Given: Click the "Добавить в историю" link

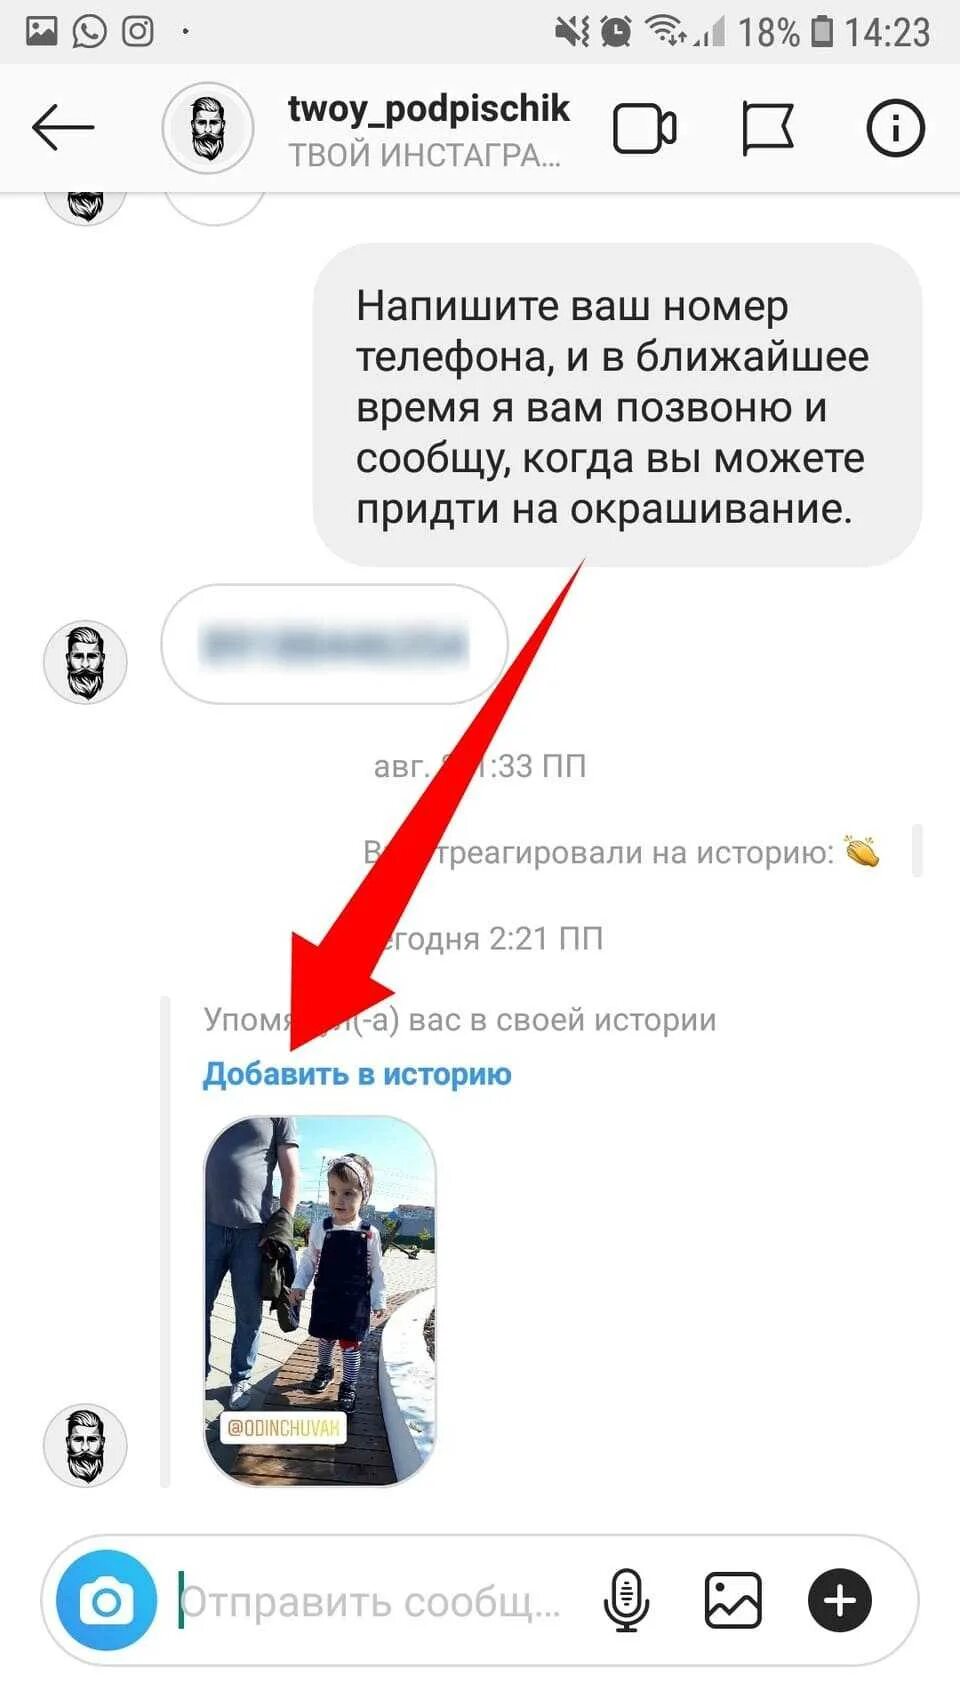Looking at the screenshot, I should (357, 1074).
